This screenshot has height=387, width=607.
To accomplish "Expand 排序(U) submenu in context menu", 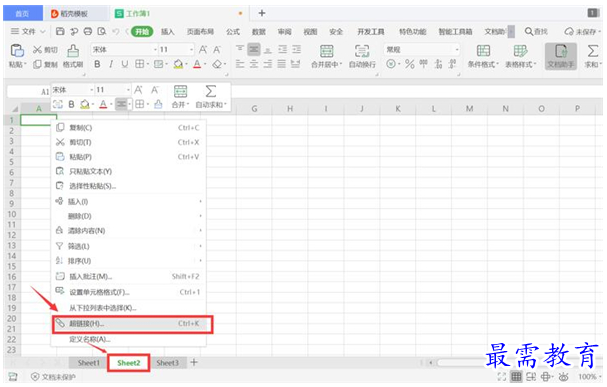I will [x=128, y=261].
